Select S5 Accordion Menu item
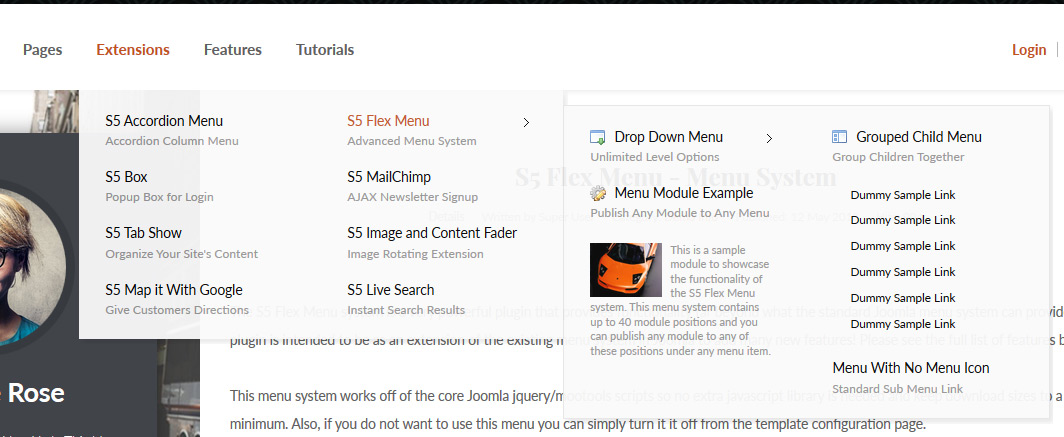Viewport: 1064px width, 437px height. tap(164, 121)
